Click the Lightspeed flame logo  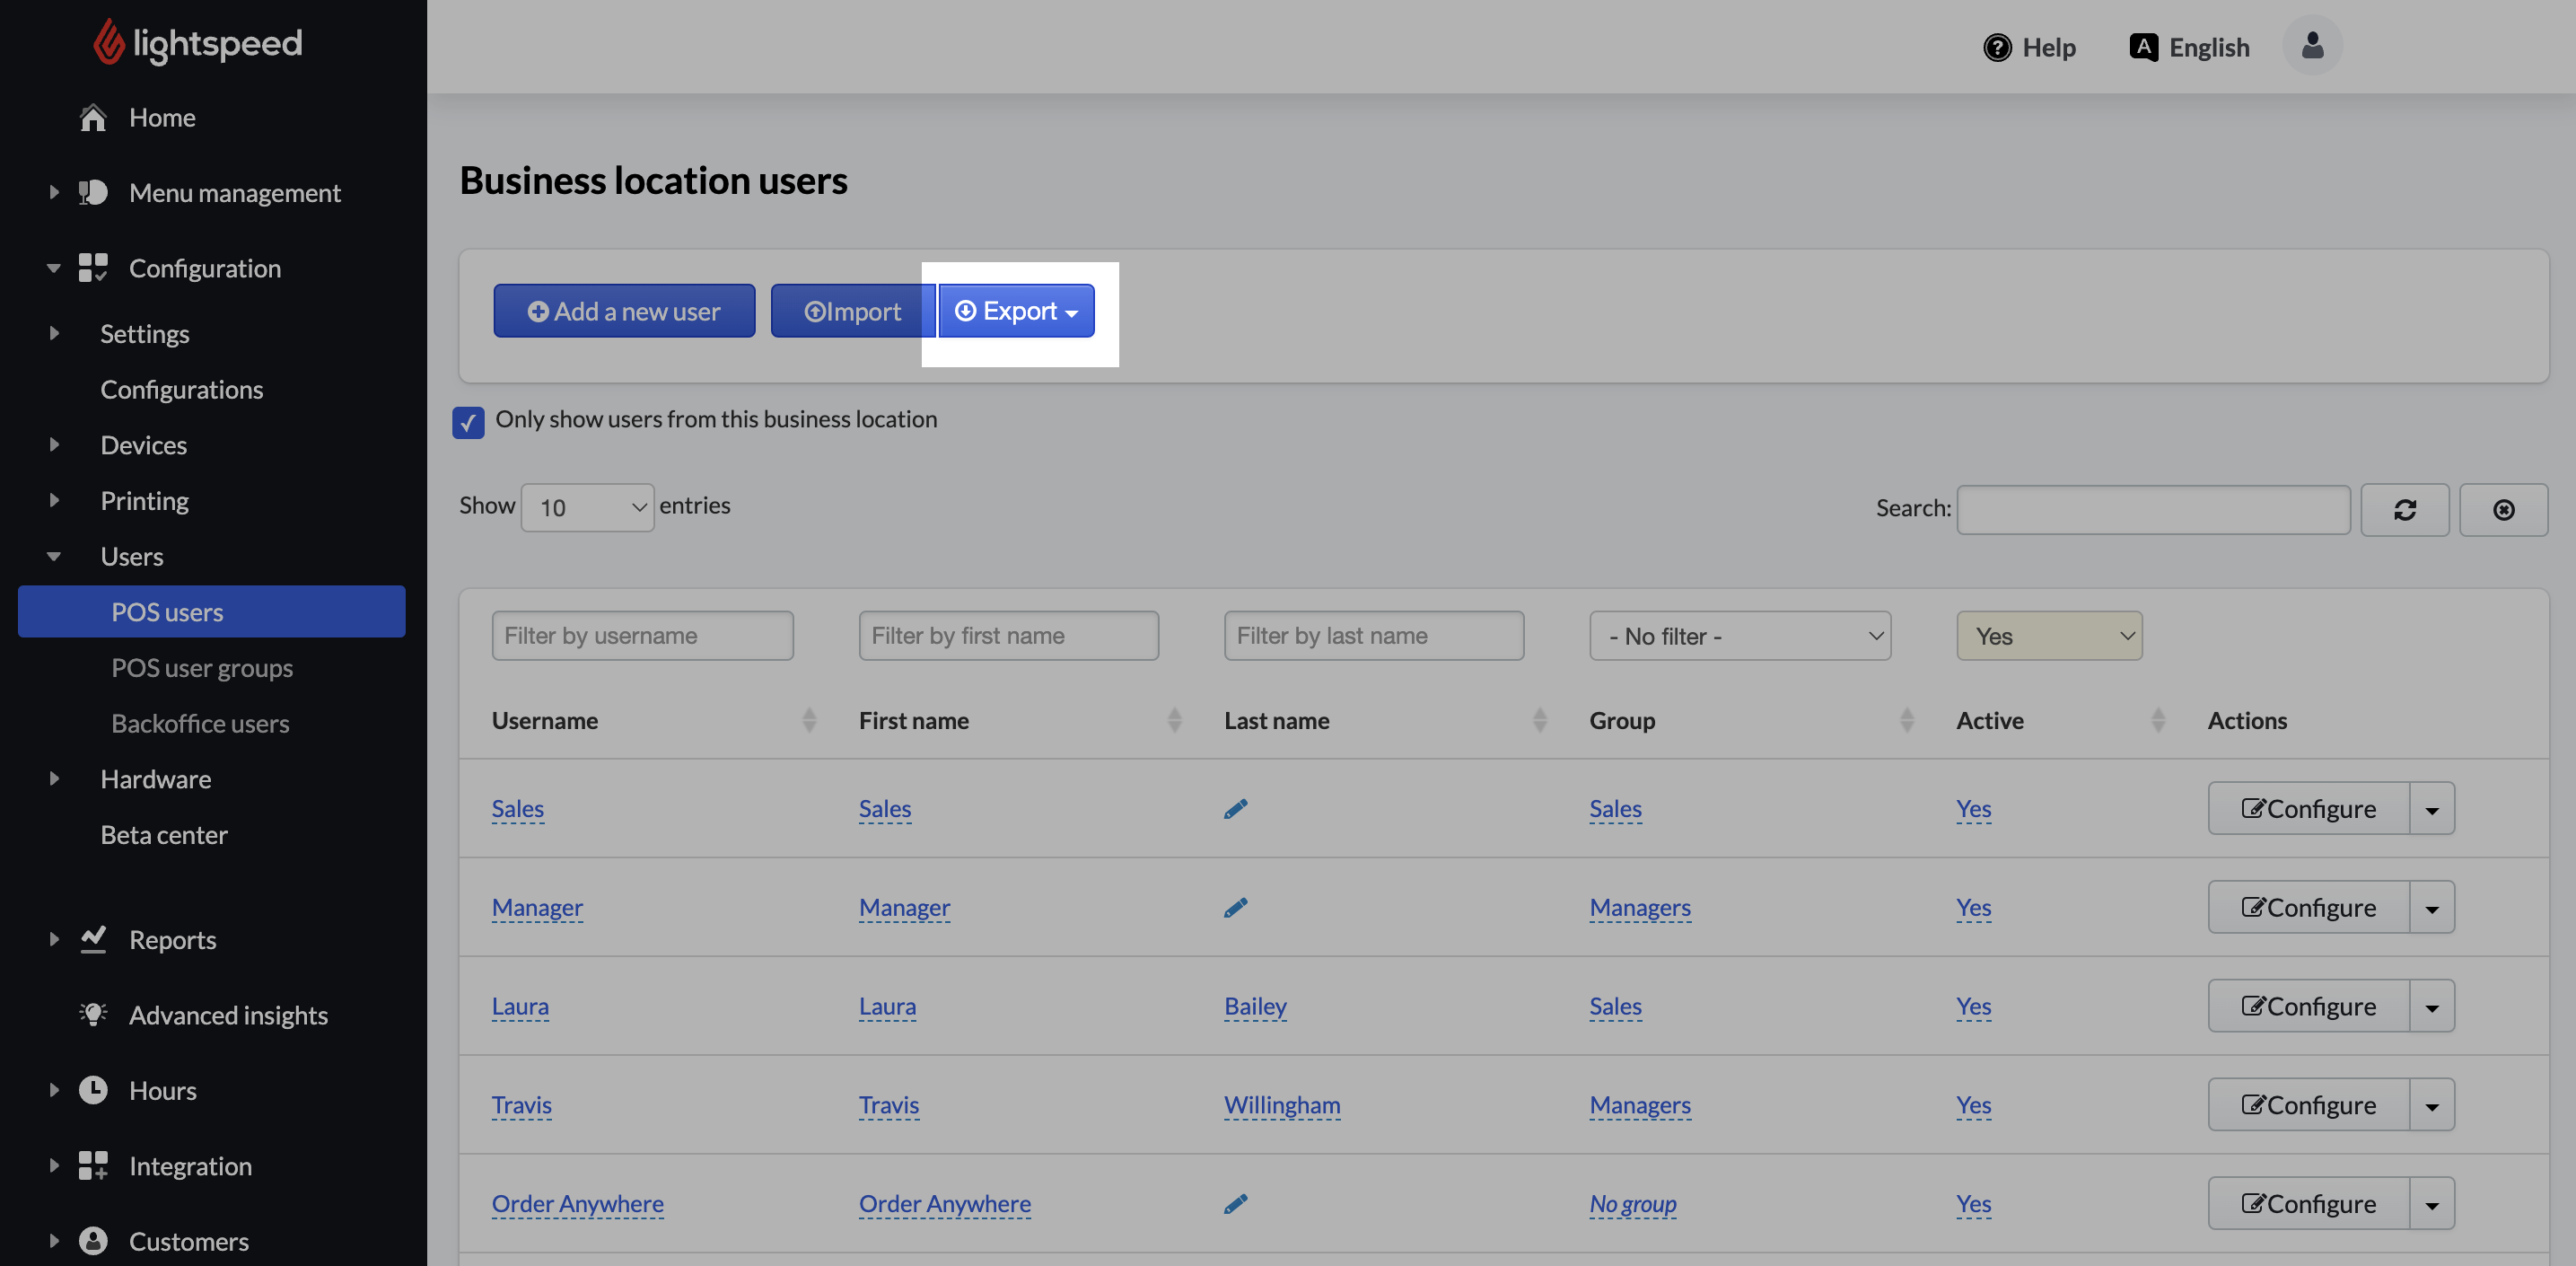click(x=110, y=42)
